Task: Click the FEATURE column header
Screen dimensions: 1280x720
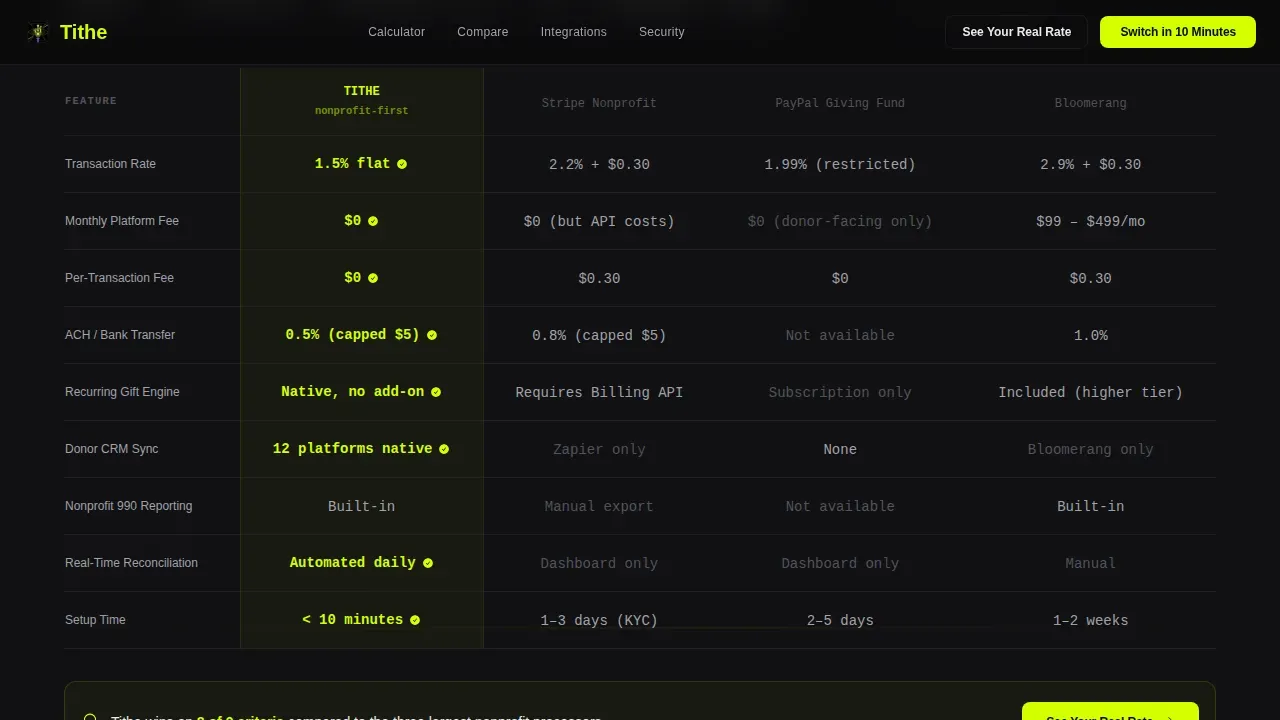Action: tap(91, 101)
